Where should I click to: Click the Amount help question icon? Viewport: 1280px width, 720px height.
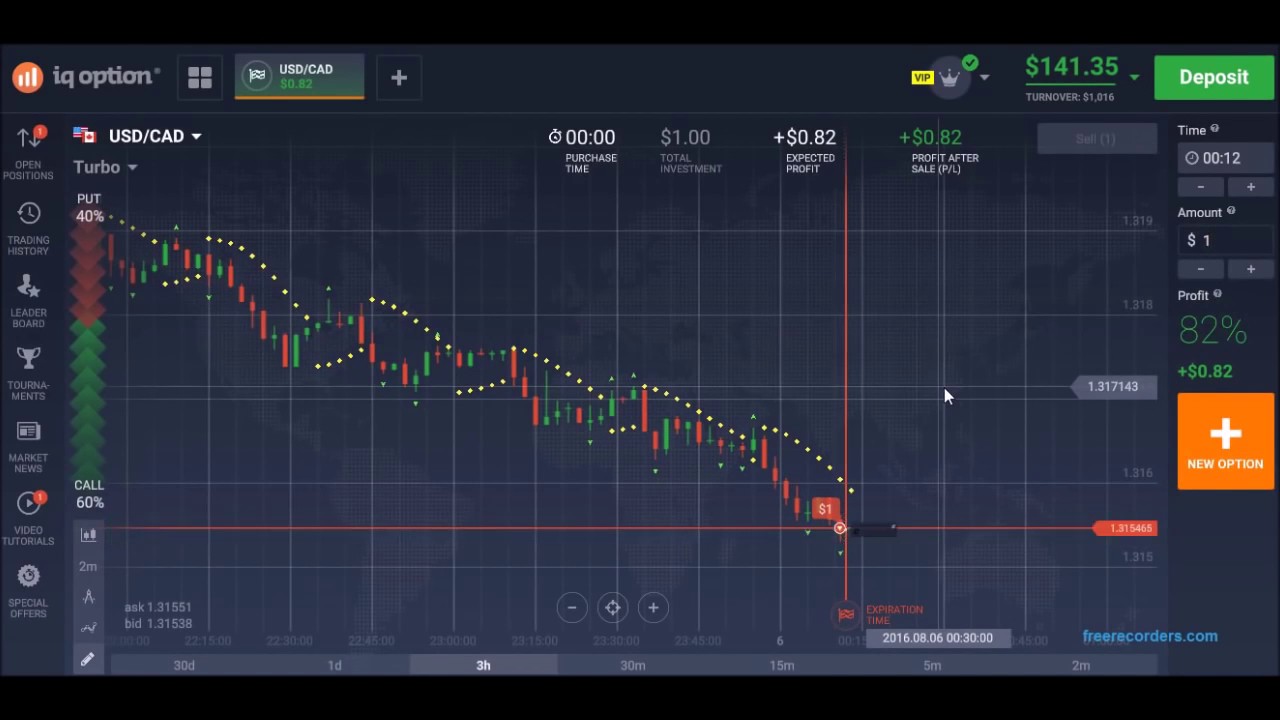[x=1231, y=211]
